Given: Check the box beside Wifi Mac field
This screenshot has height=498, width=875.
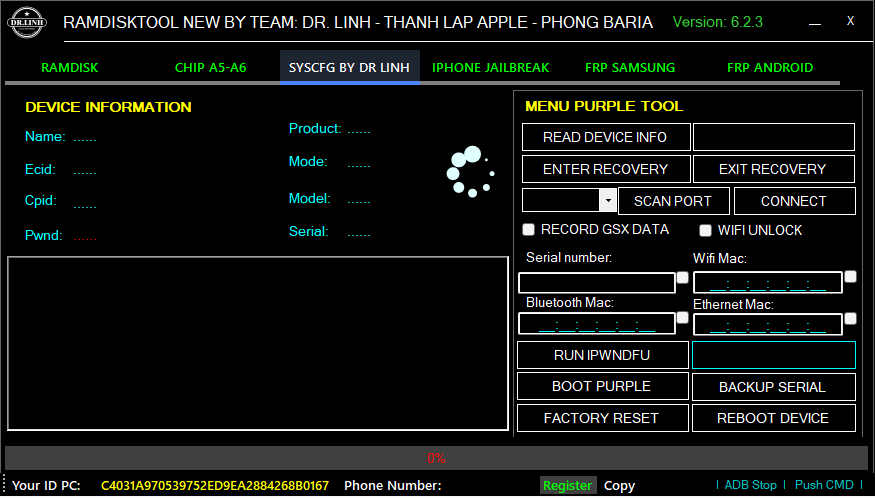Looking at the screenshot, I should (x=850, y=276).
